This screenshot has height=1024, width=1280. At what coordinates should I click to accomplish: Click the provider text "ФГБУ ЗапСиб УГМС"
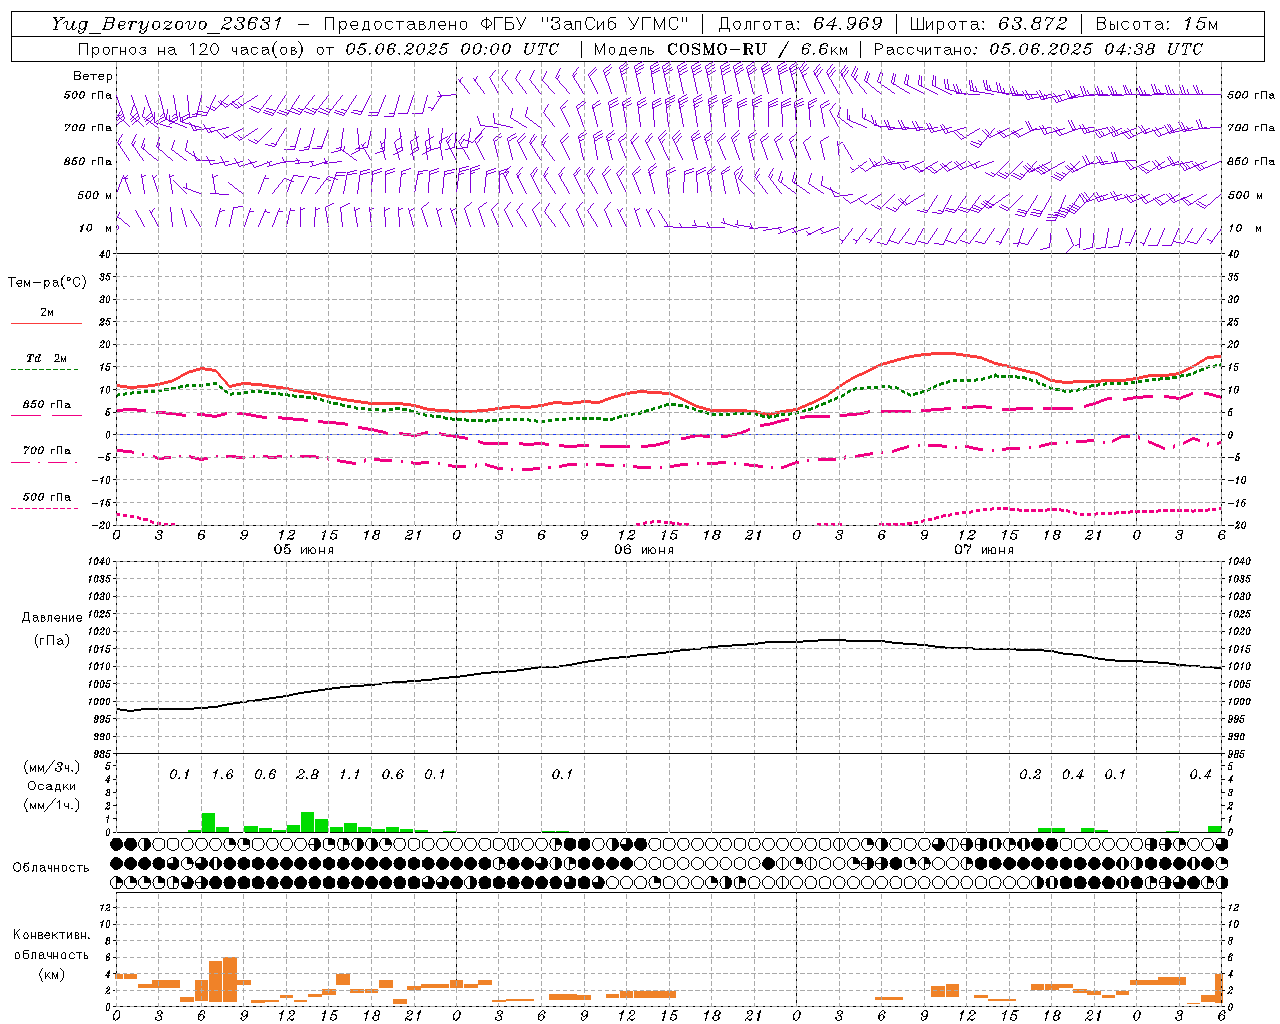[586, 24]
